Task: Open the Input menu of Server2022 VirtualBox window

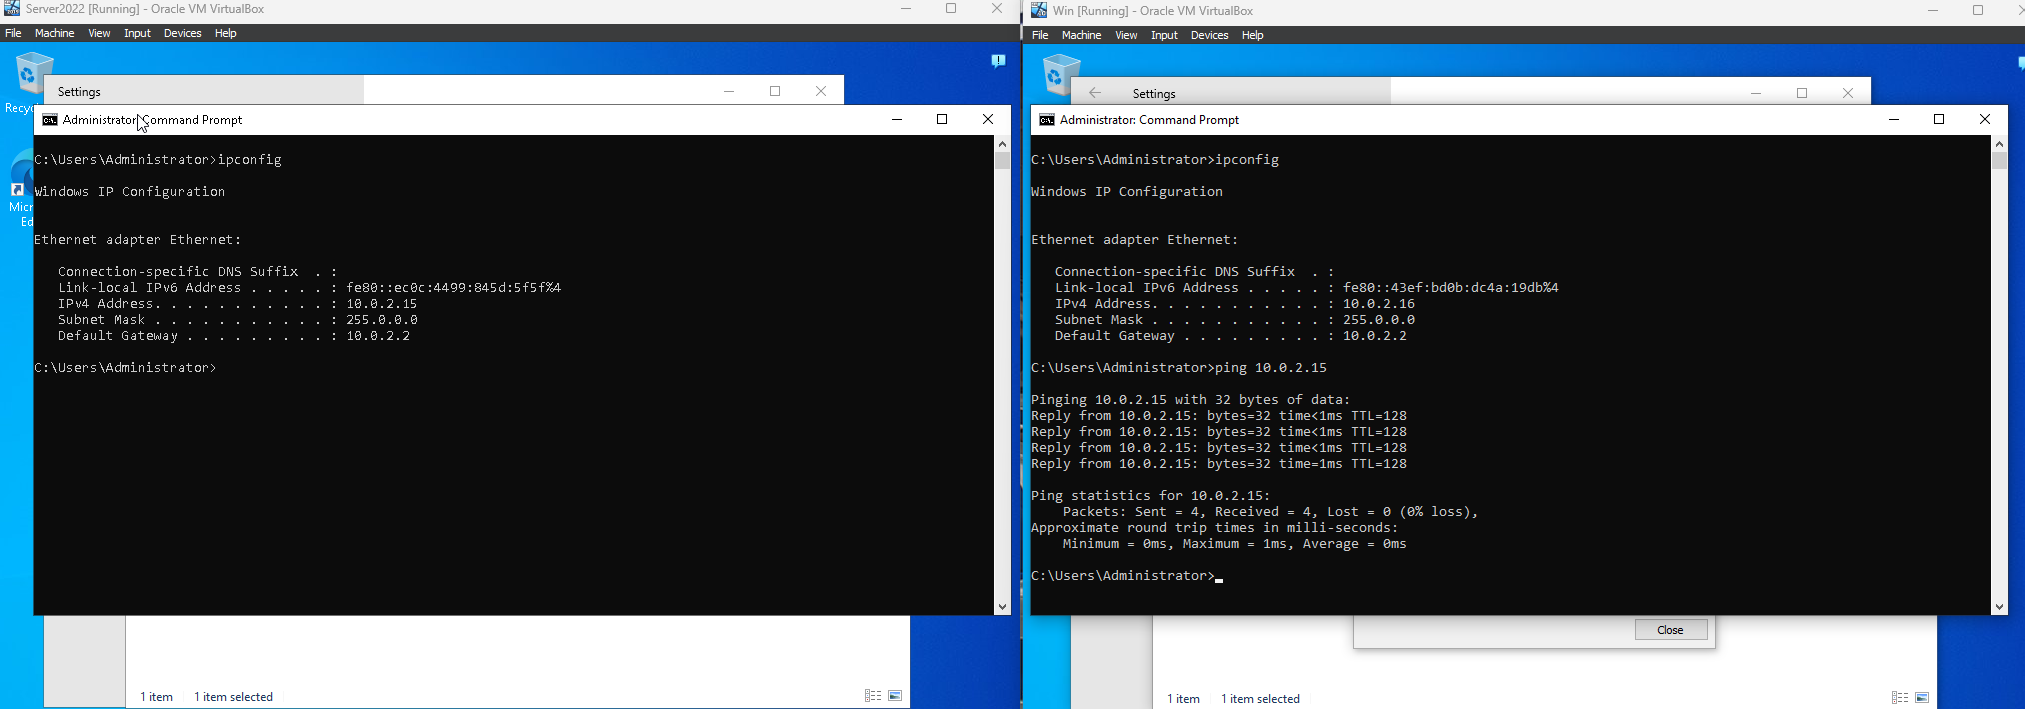Action: tap(137, 33)
